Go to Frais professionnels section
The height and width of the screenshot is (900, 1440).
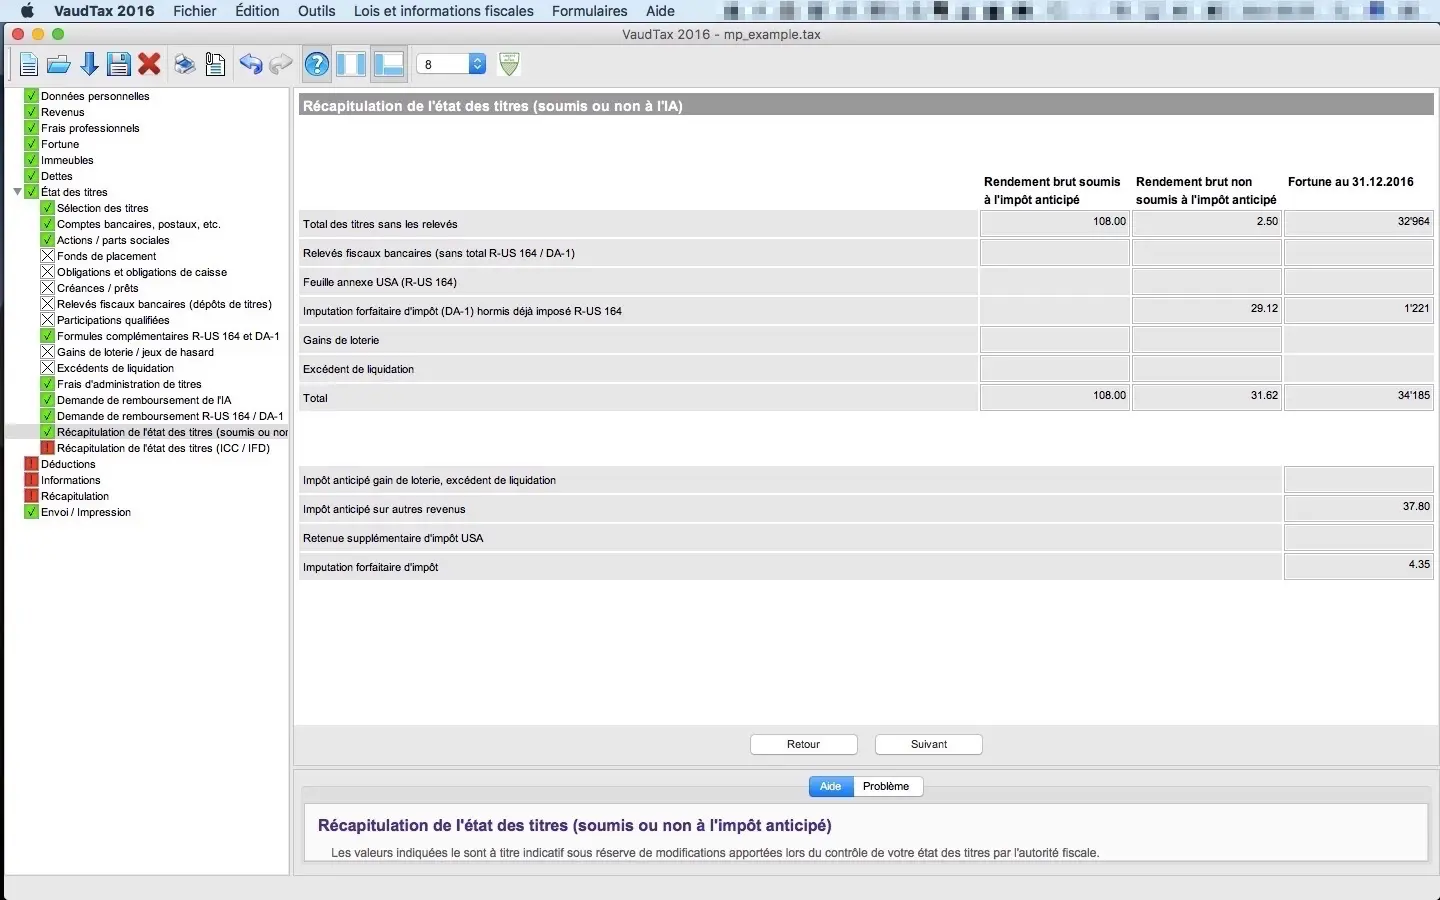[90, 128]
